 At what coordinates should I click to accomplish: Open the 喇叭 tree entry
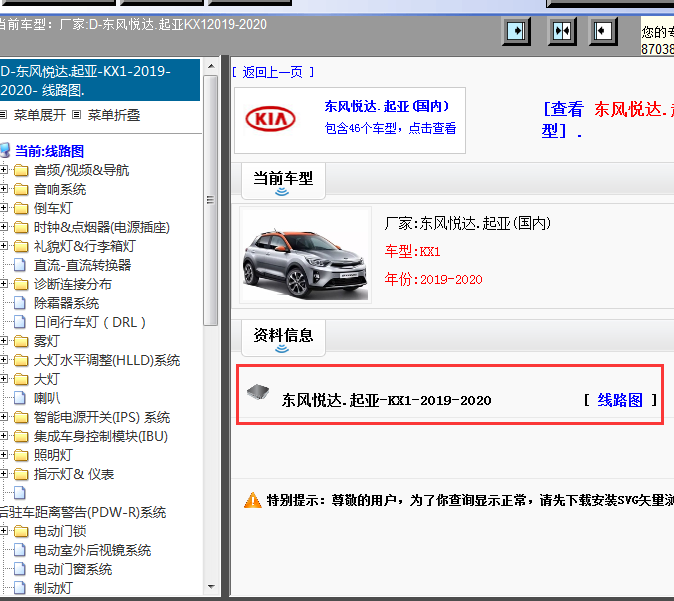coord(47,398)
